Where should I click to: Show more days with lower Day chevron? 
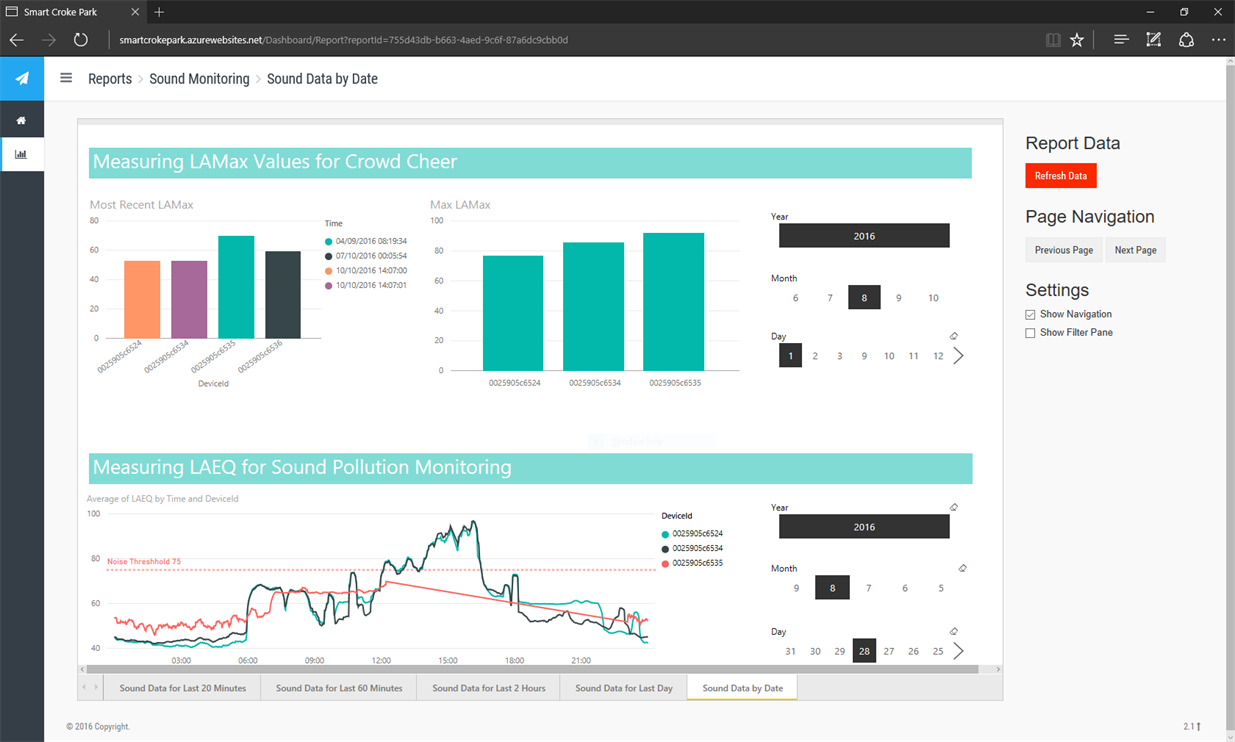[x=958, y=651]
